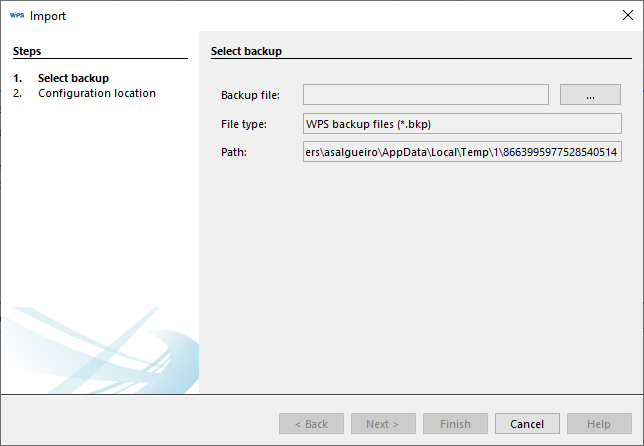Click the 'Backup file:' label
Image resolution: width=644 pixels, height=446 pixels.
click(250, 95)
